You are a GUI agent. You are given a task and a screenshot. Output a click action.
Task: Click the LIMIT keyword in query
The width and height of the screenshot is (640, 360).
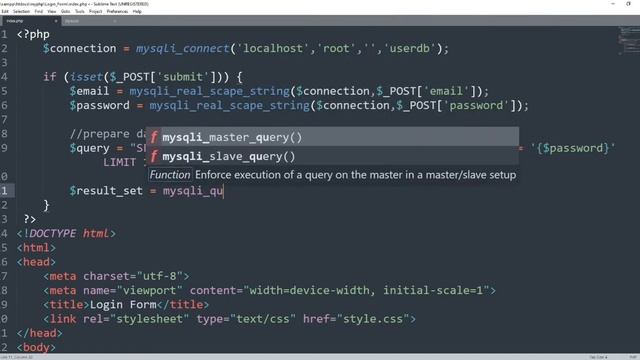119,162
